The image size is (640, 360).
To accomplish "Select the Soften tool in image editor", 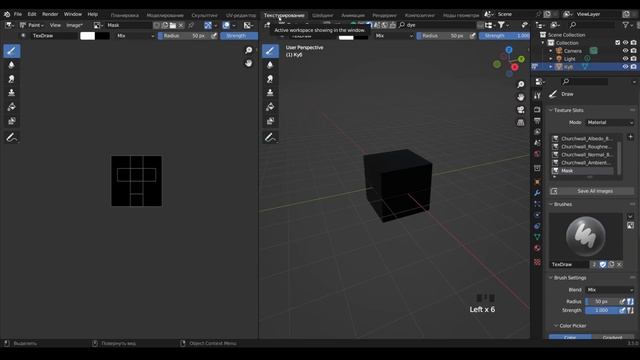I will coord(11,65).
